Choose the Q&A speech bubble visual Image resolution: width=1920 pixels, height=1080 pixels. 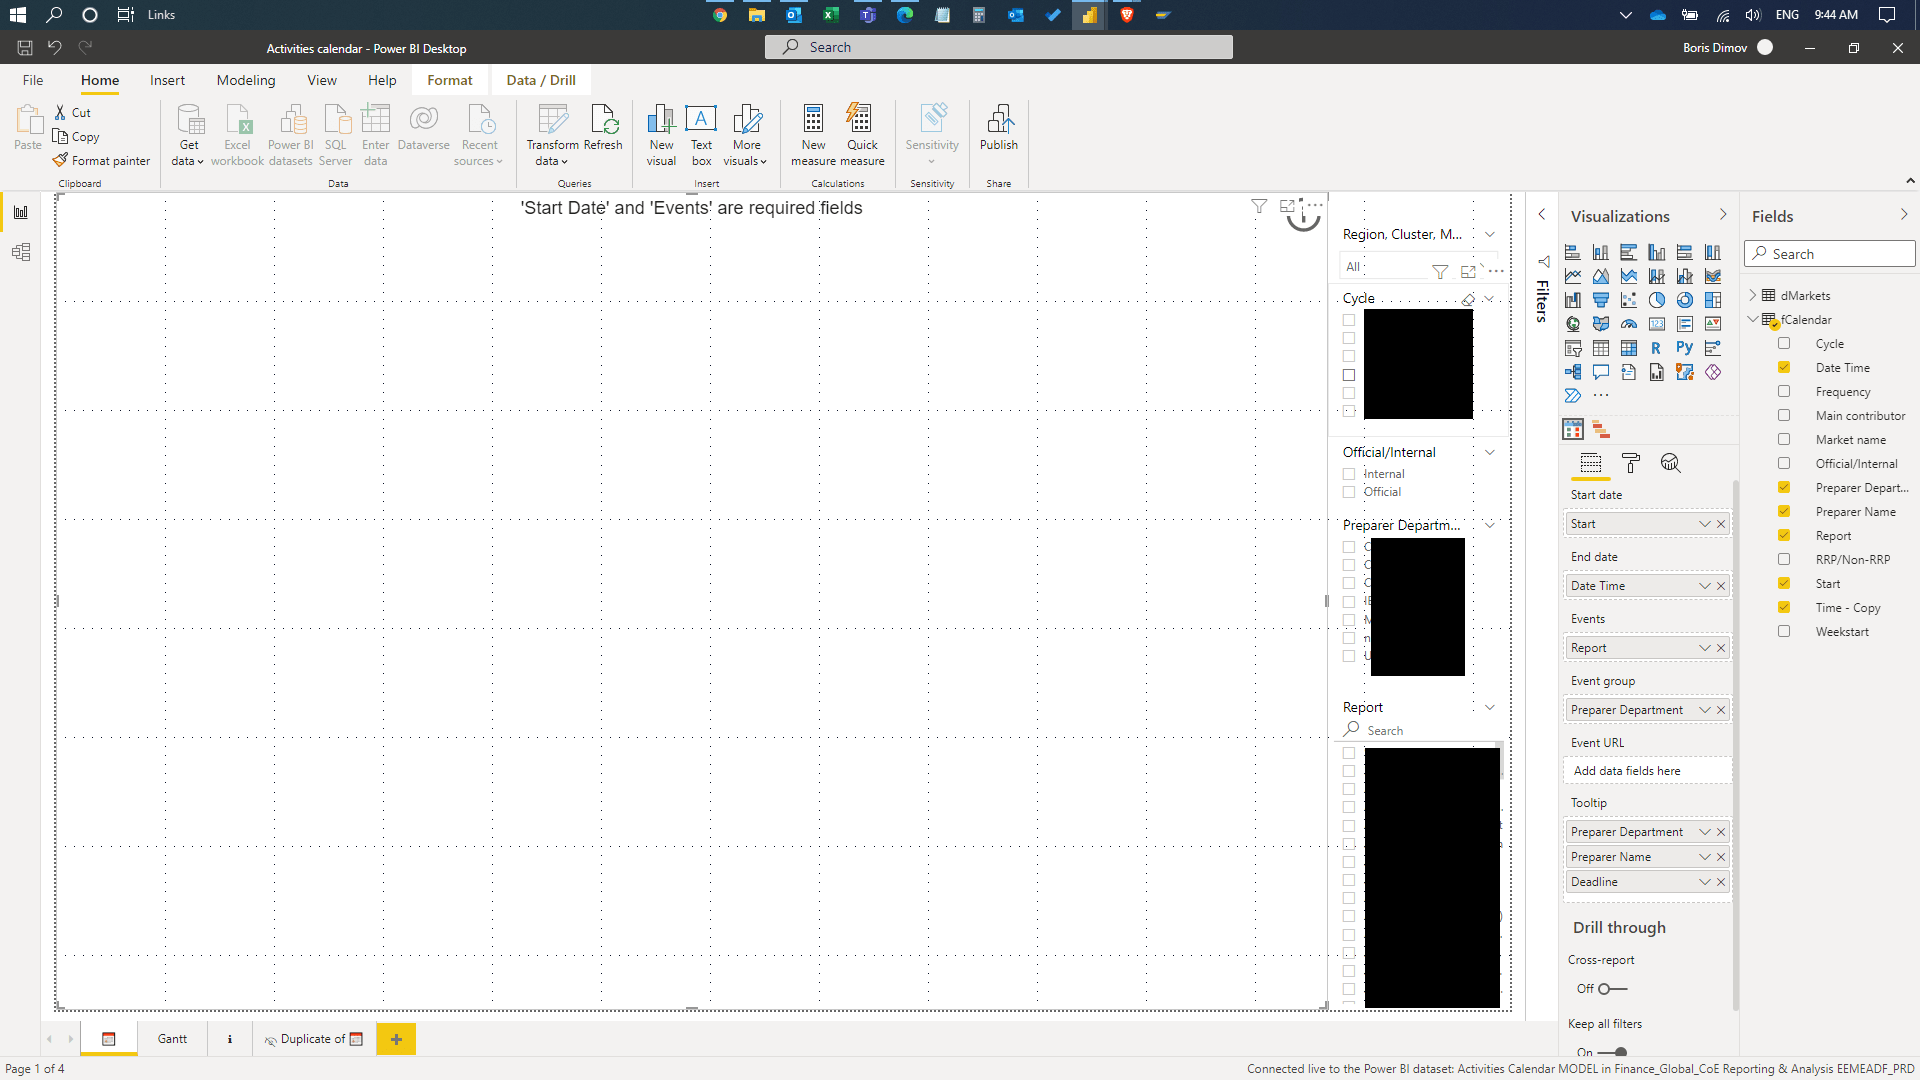[x=1601, y=372]
